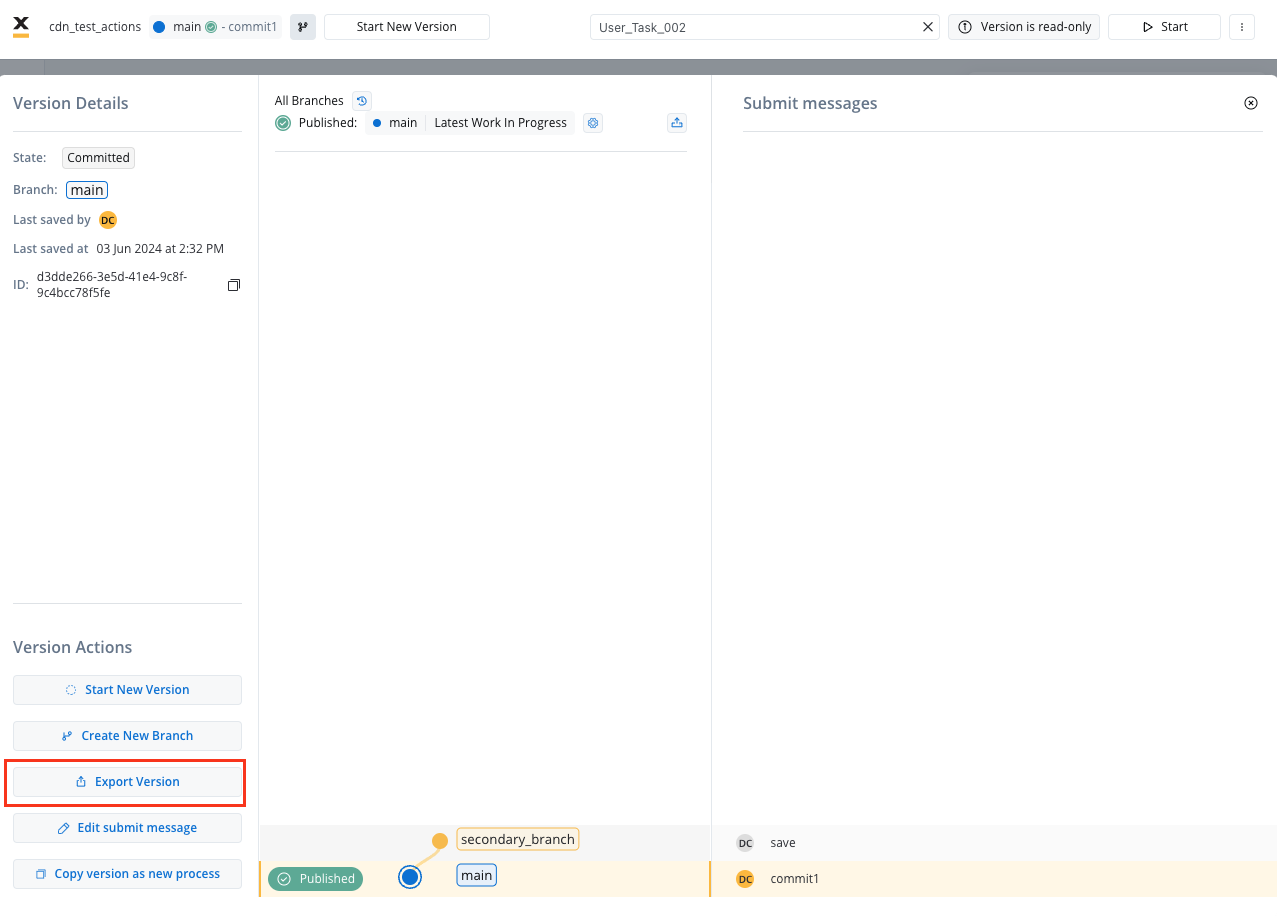Click the main branch chip beside Published:

point(395,123)
